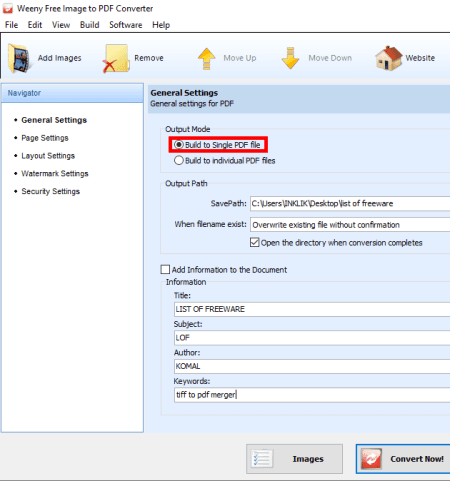Click the Images button label

pyautogui.click(x=308, y=459)
